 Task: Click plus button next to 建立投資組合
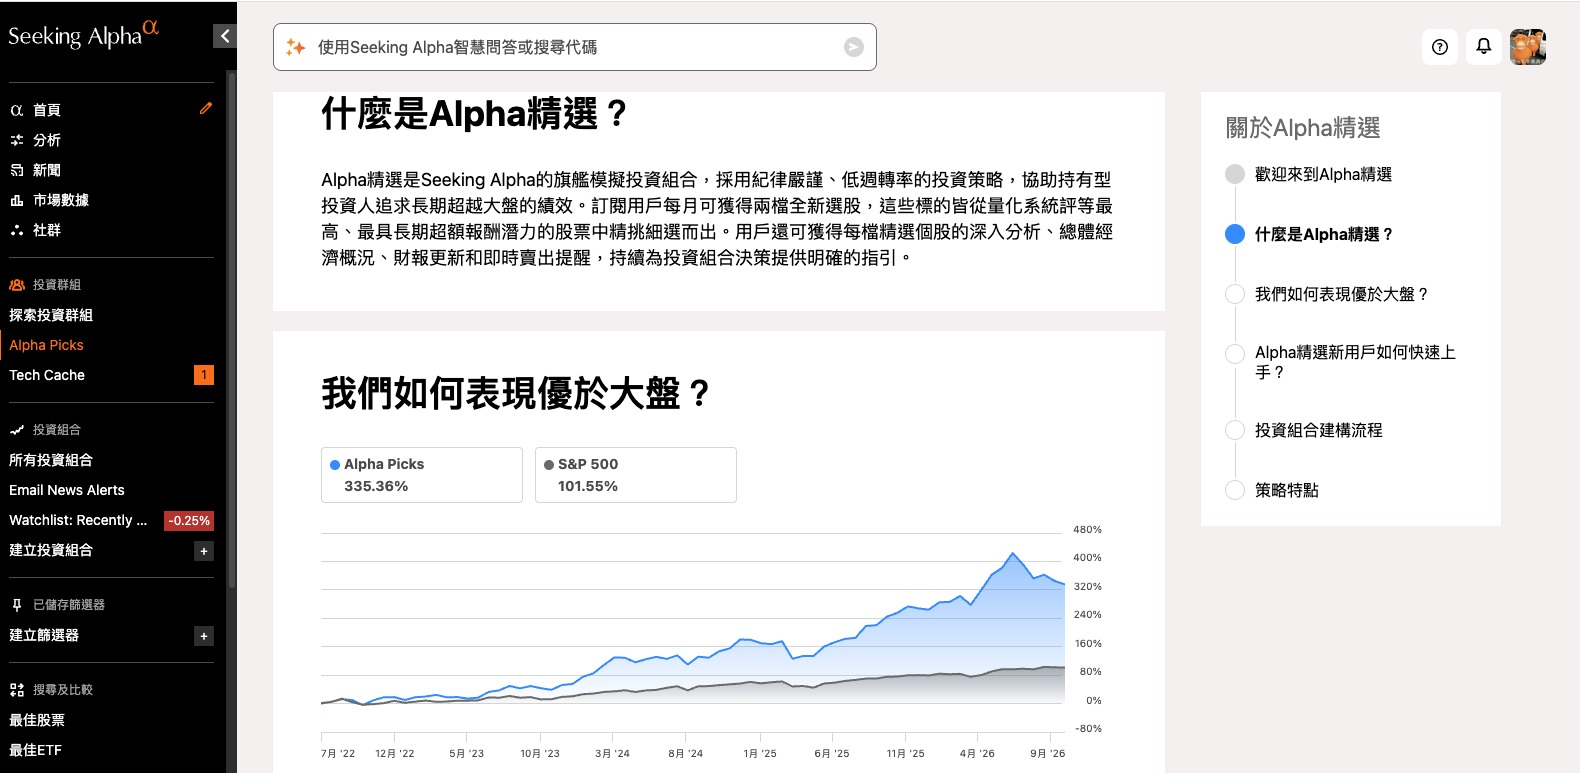(x=204, y=551)
